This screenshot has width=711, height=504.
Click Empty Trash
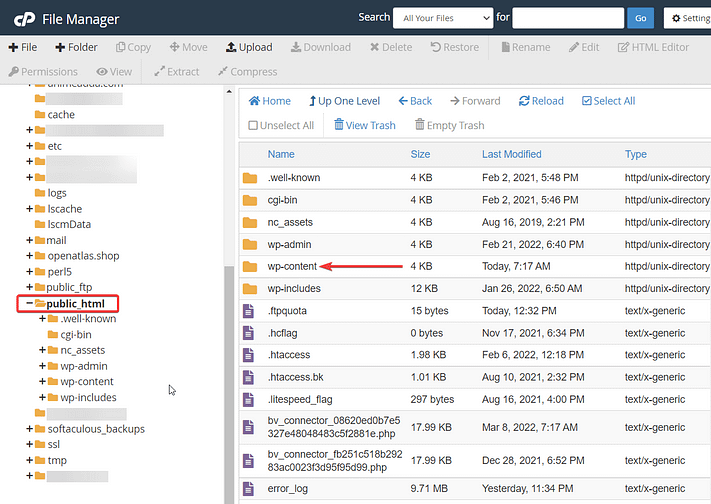pos(450,125)
